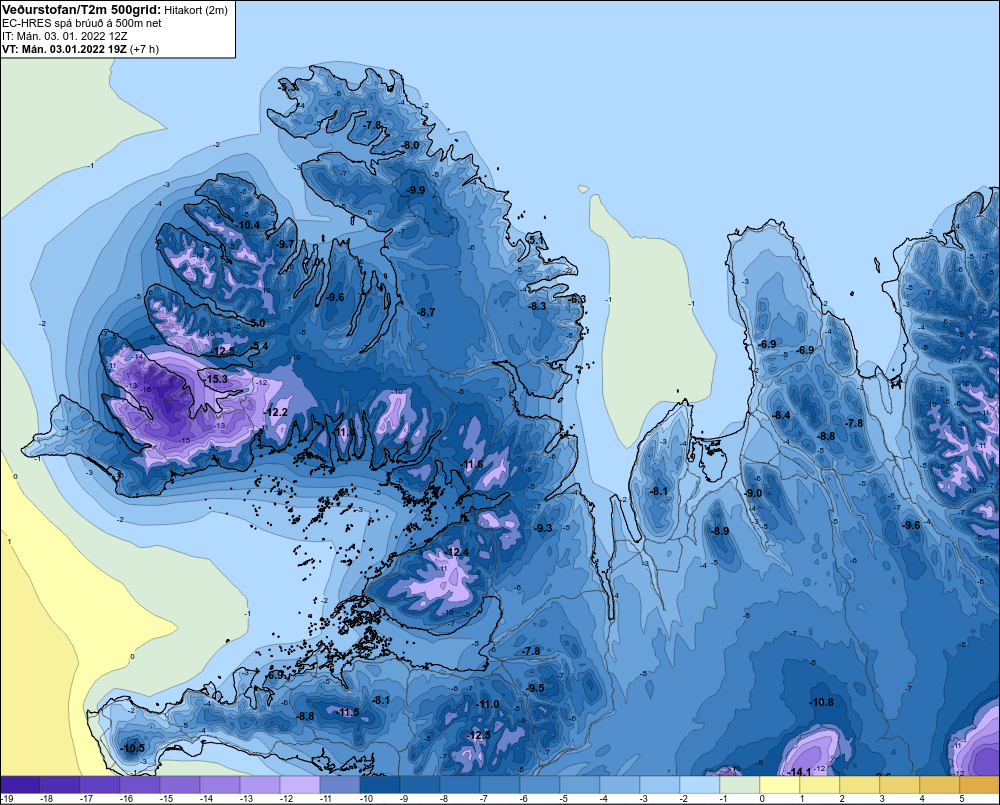Click the -9.3 temperature value
The width and height of the screenshot is (1000, 805).
click(543, 528)
